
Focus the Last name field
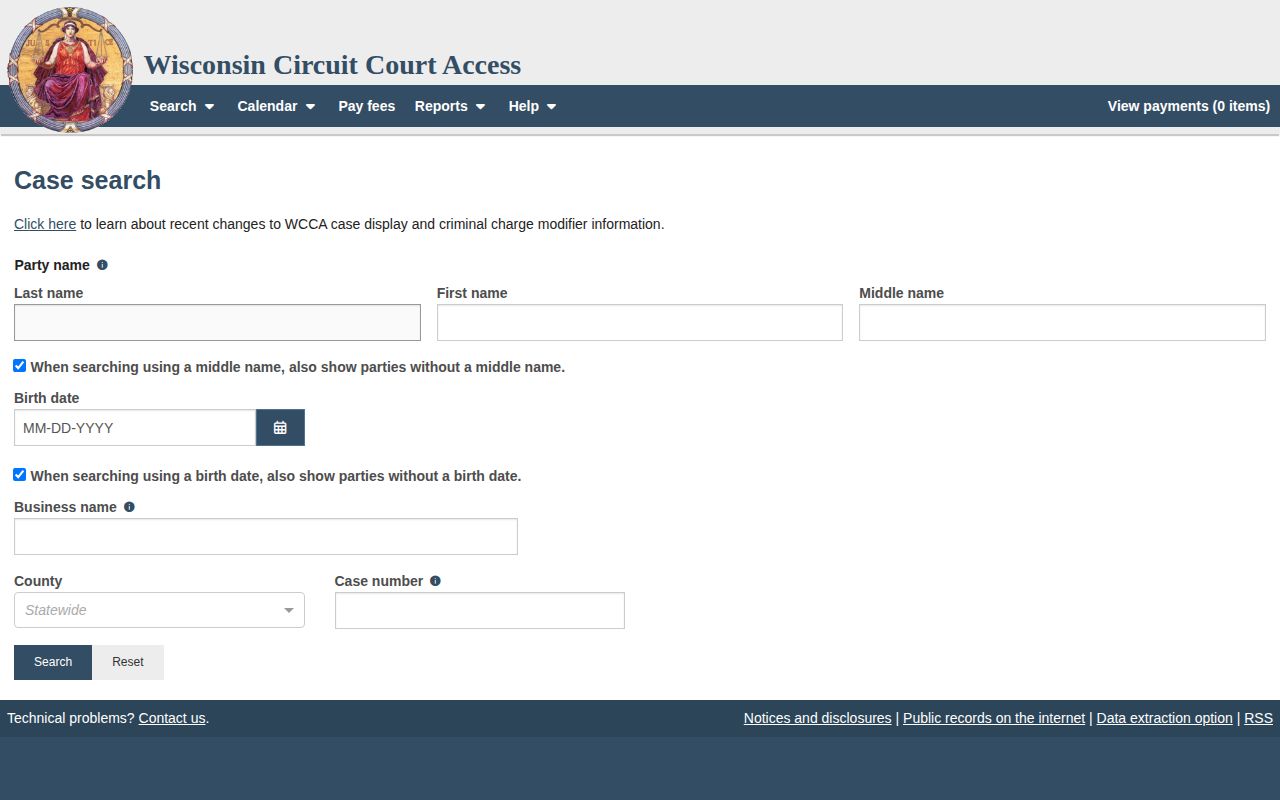point(217,323)
